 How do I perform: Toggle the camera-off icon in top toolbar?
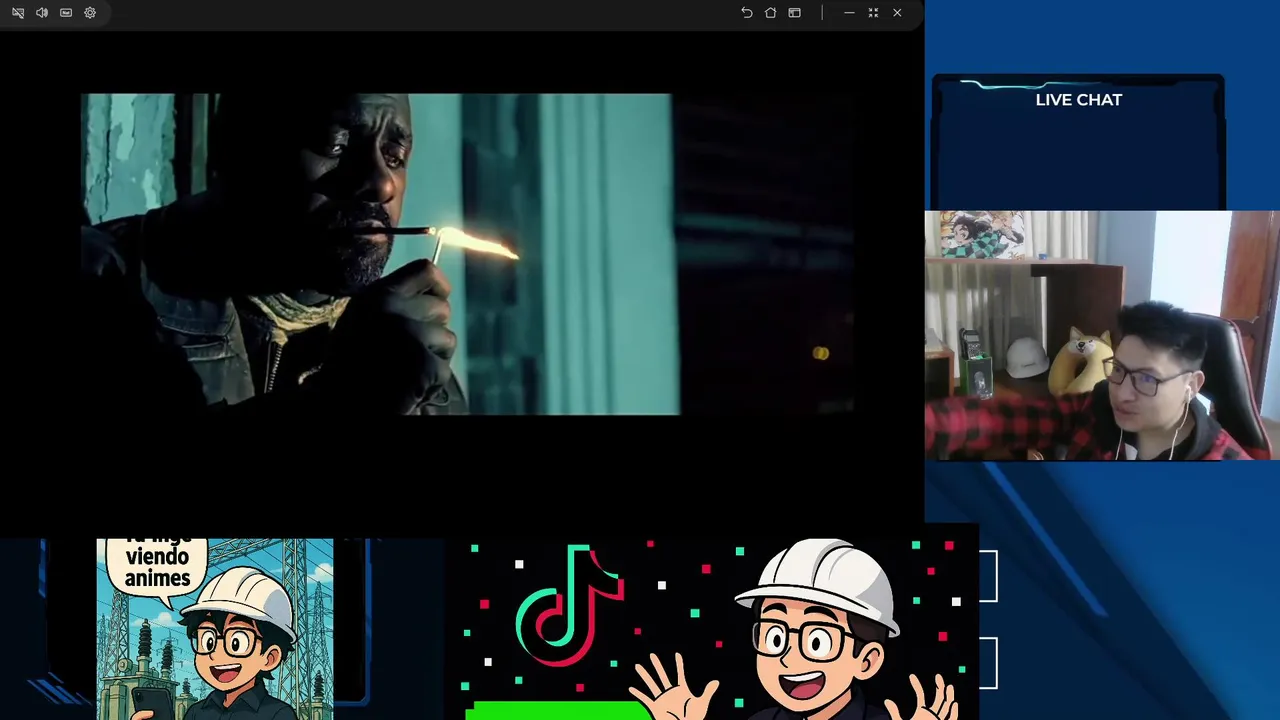click(x=18, y=13)
